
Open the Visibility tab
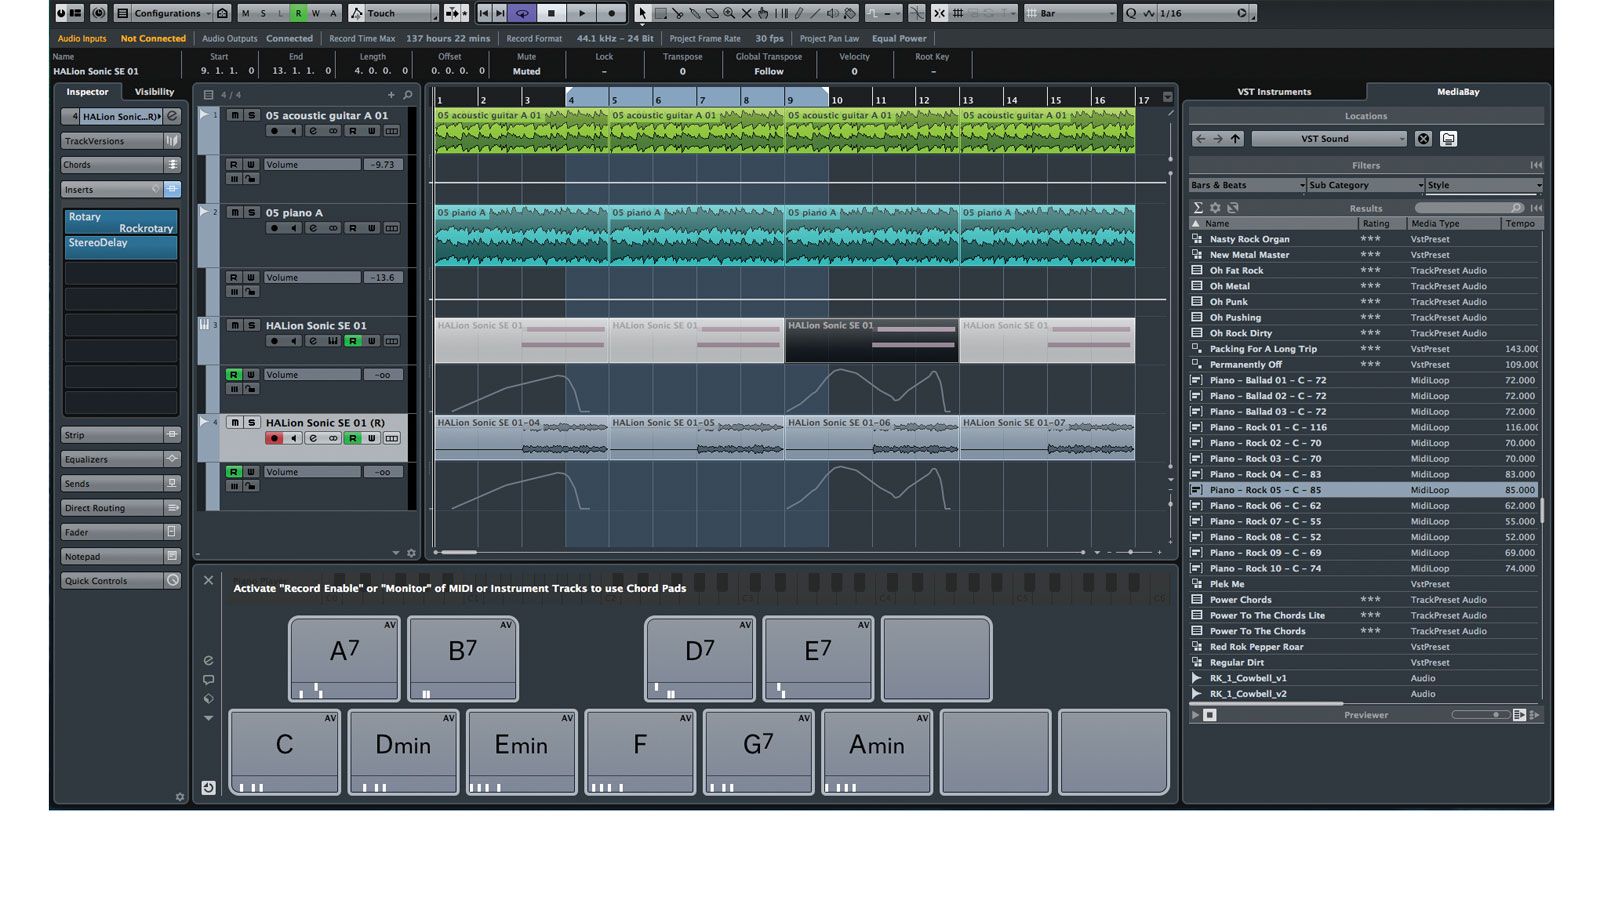154,92
